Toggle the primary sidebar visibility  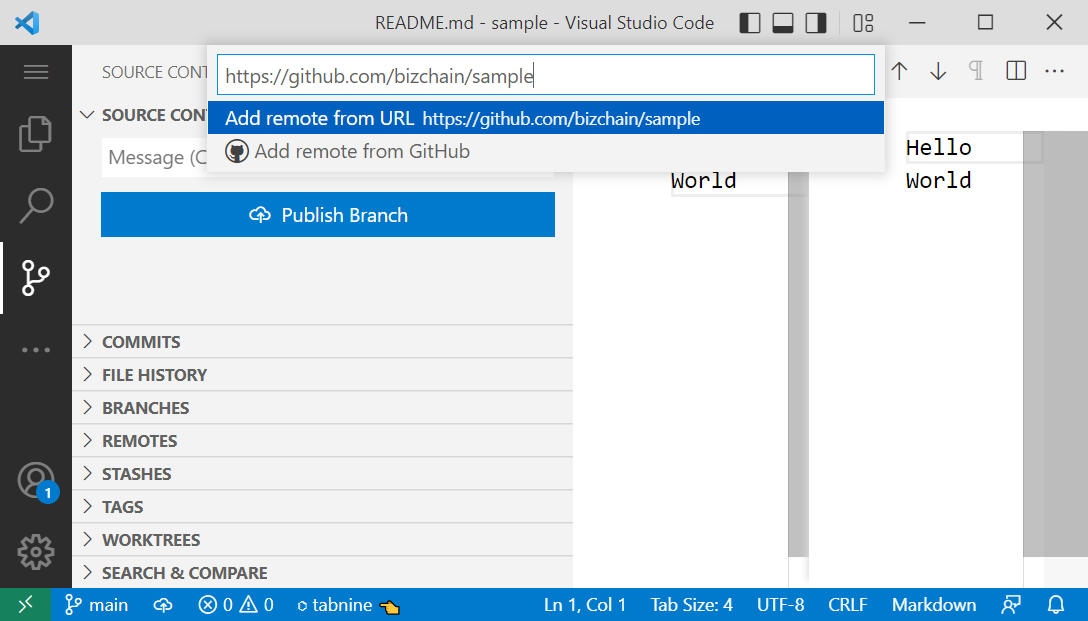tap(749, 22)
